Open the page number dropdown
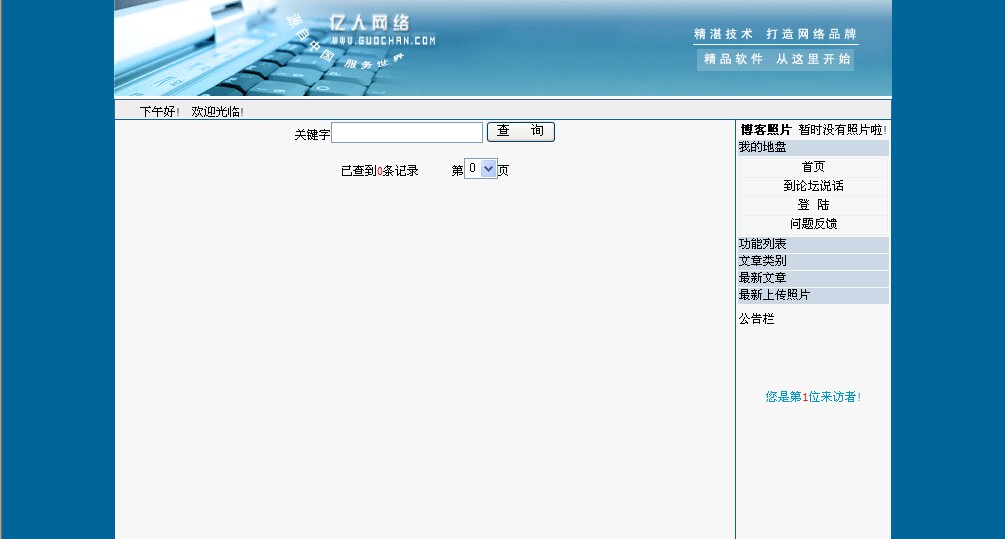1005x539 pixels. 481,169
